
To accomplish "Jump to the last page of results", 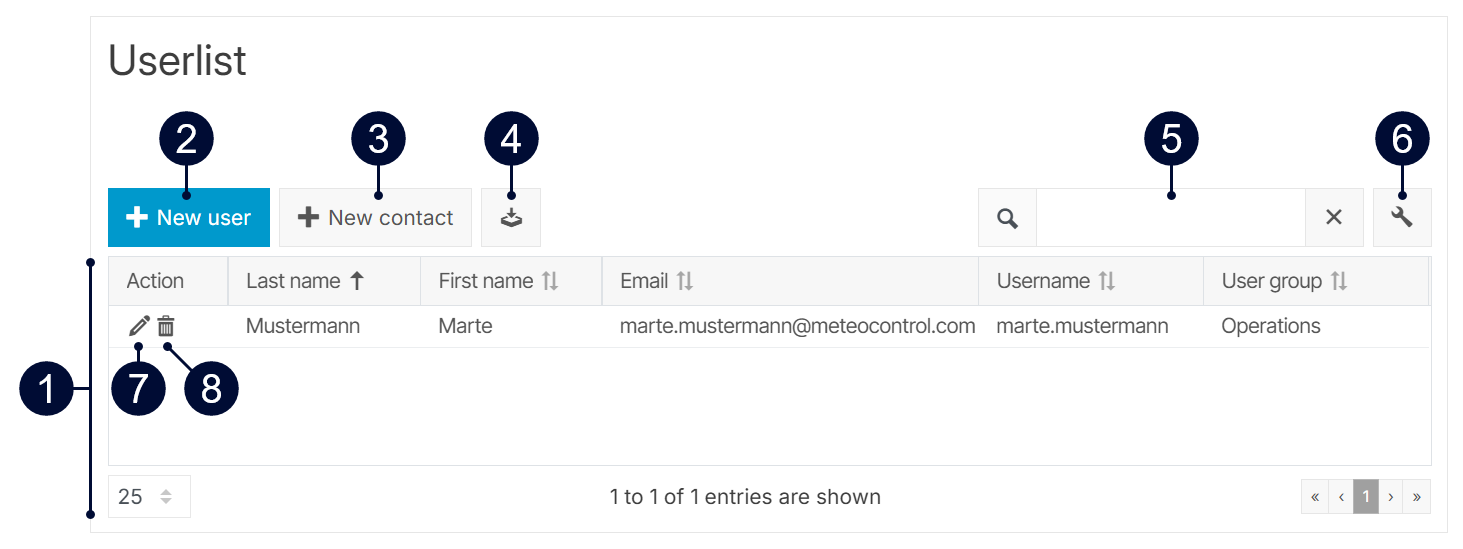I will tap(1417, 497).
